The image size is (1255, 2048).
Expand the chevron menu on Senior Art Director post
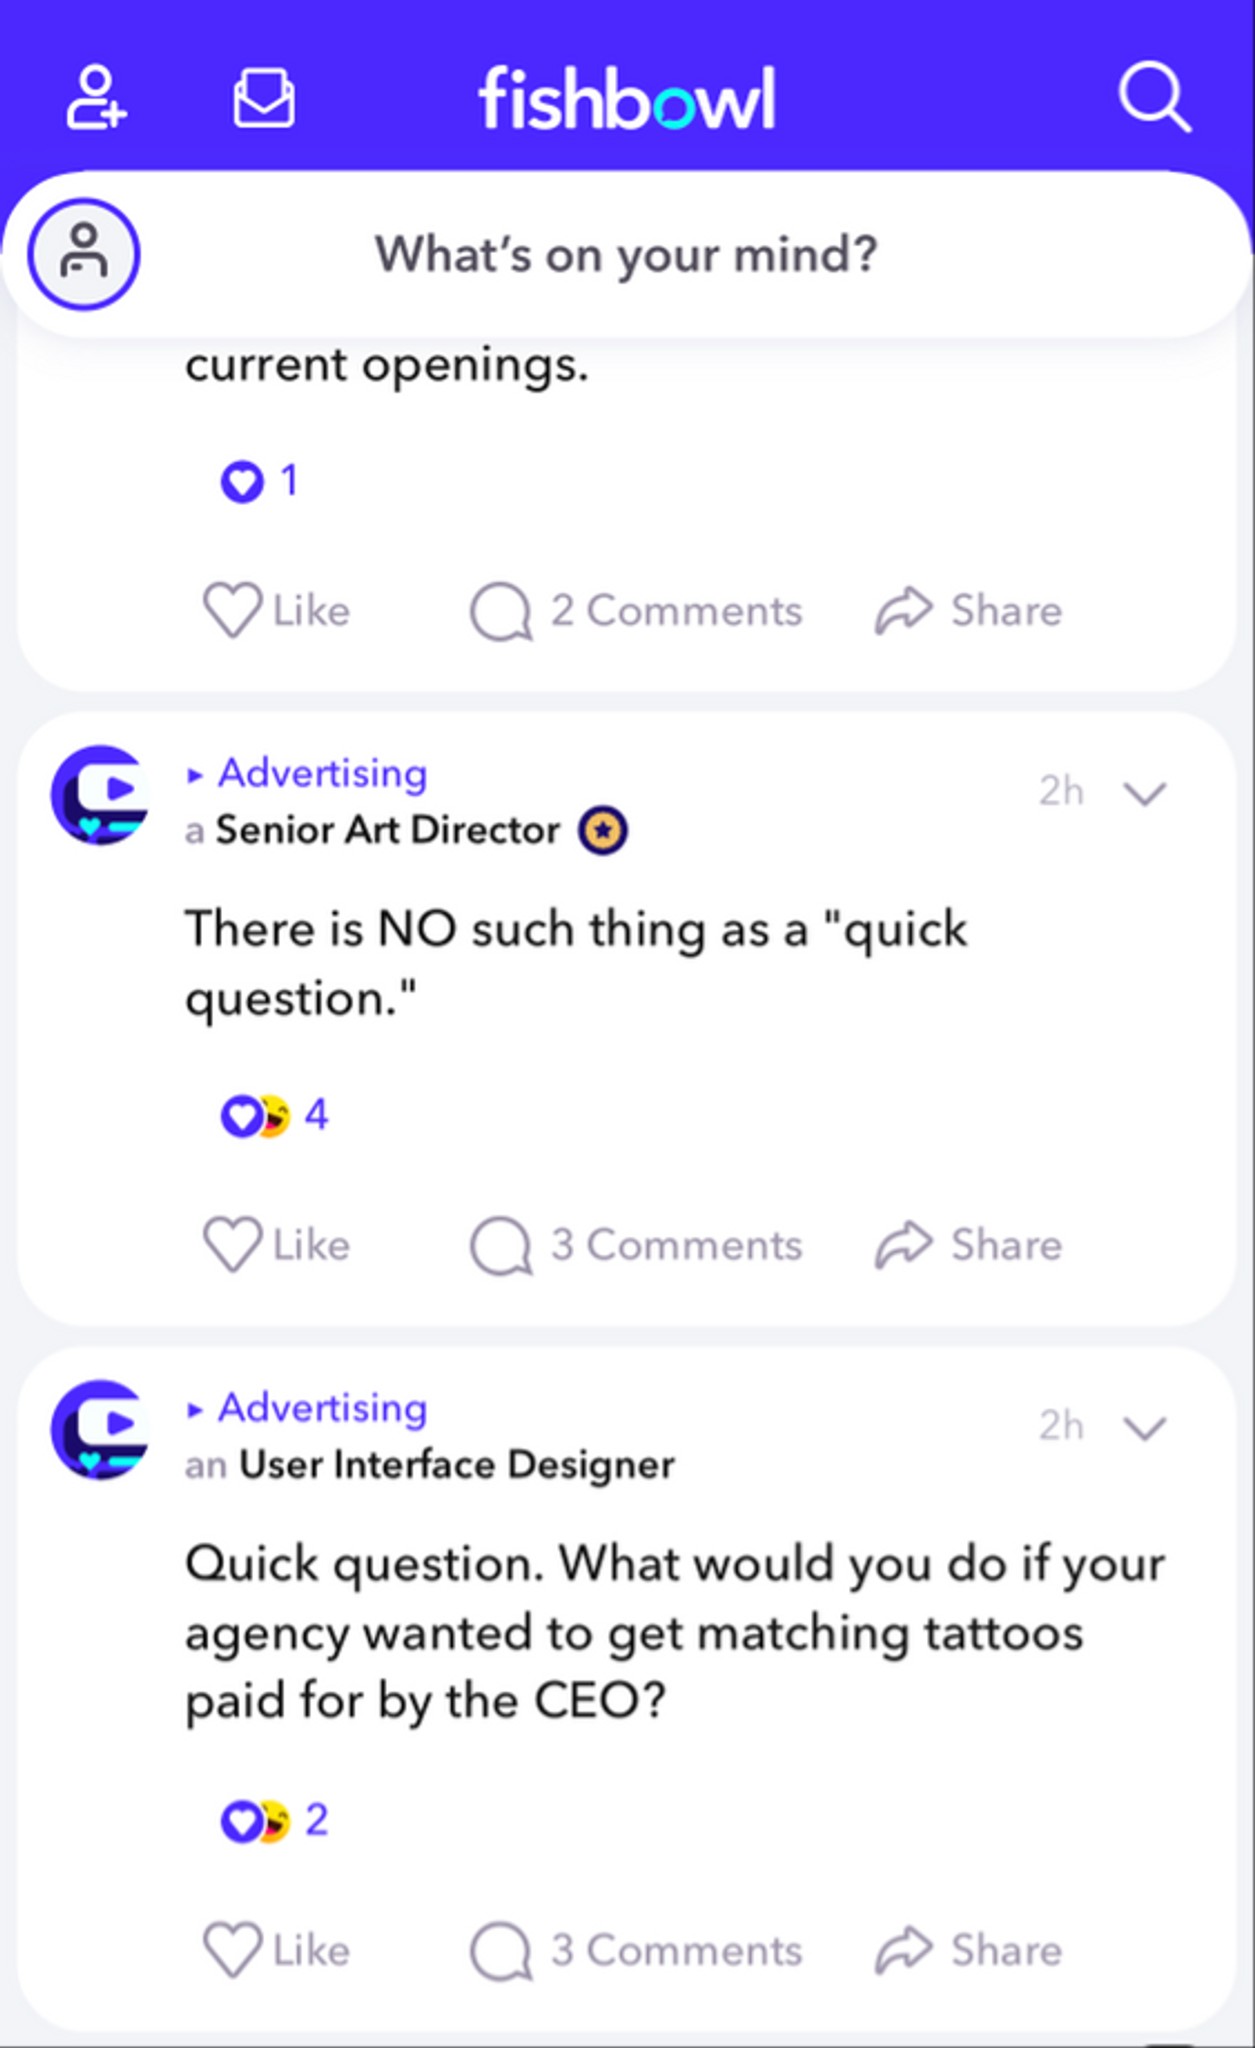click(x=1145, y=793)
